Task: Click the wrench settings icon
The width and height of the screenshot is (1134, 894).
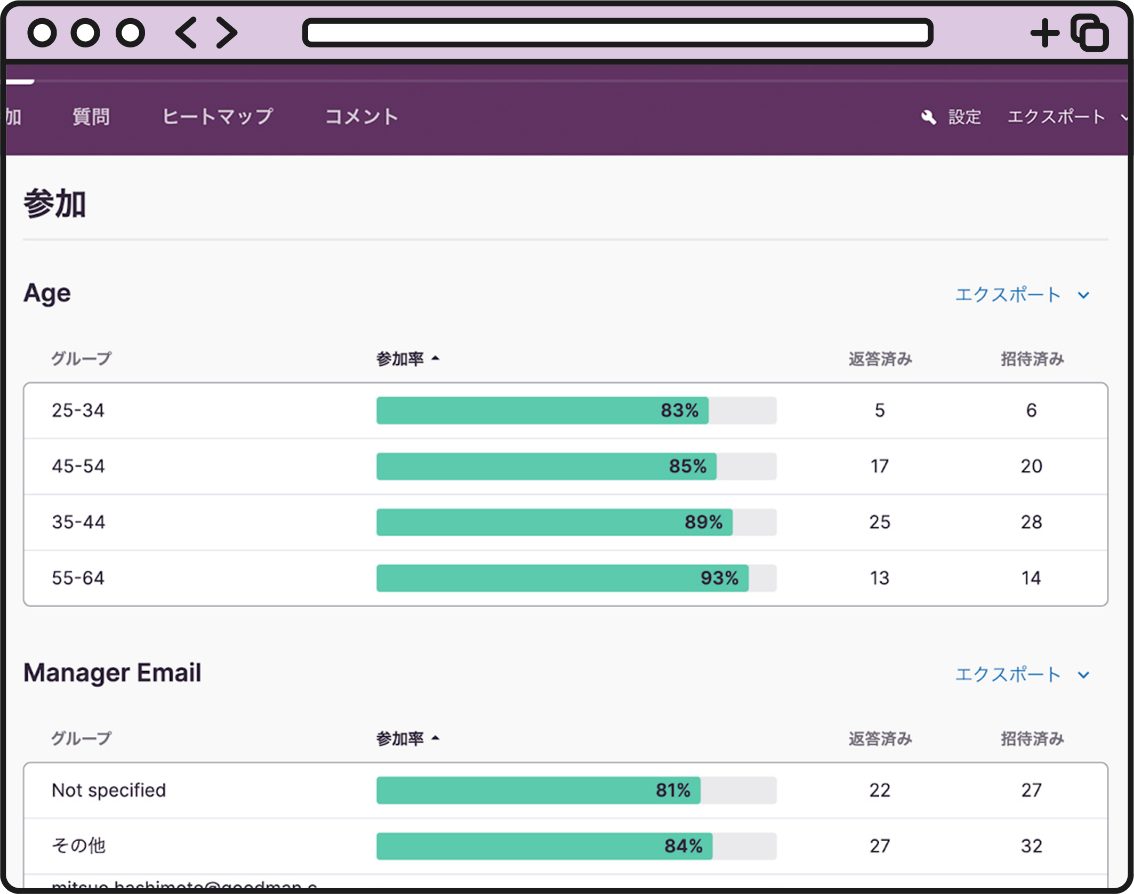Action: (928, 118)
